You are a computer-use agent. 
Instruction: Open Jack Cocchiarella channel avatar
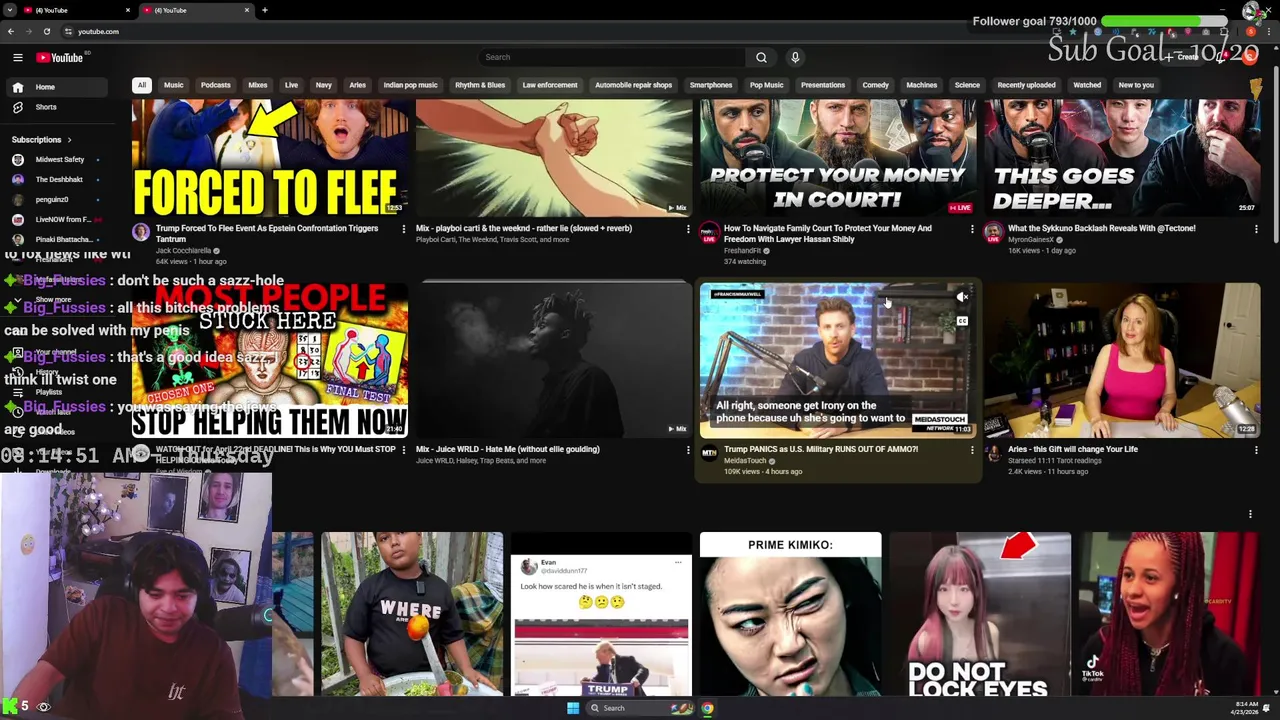(x=141, y=233)
